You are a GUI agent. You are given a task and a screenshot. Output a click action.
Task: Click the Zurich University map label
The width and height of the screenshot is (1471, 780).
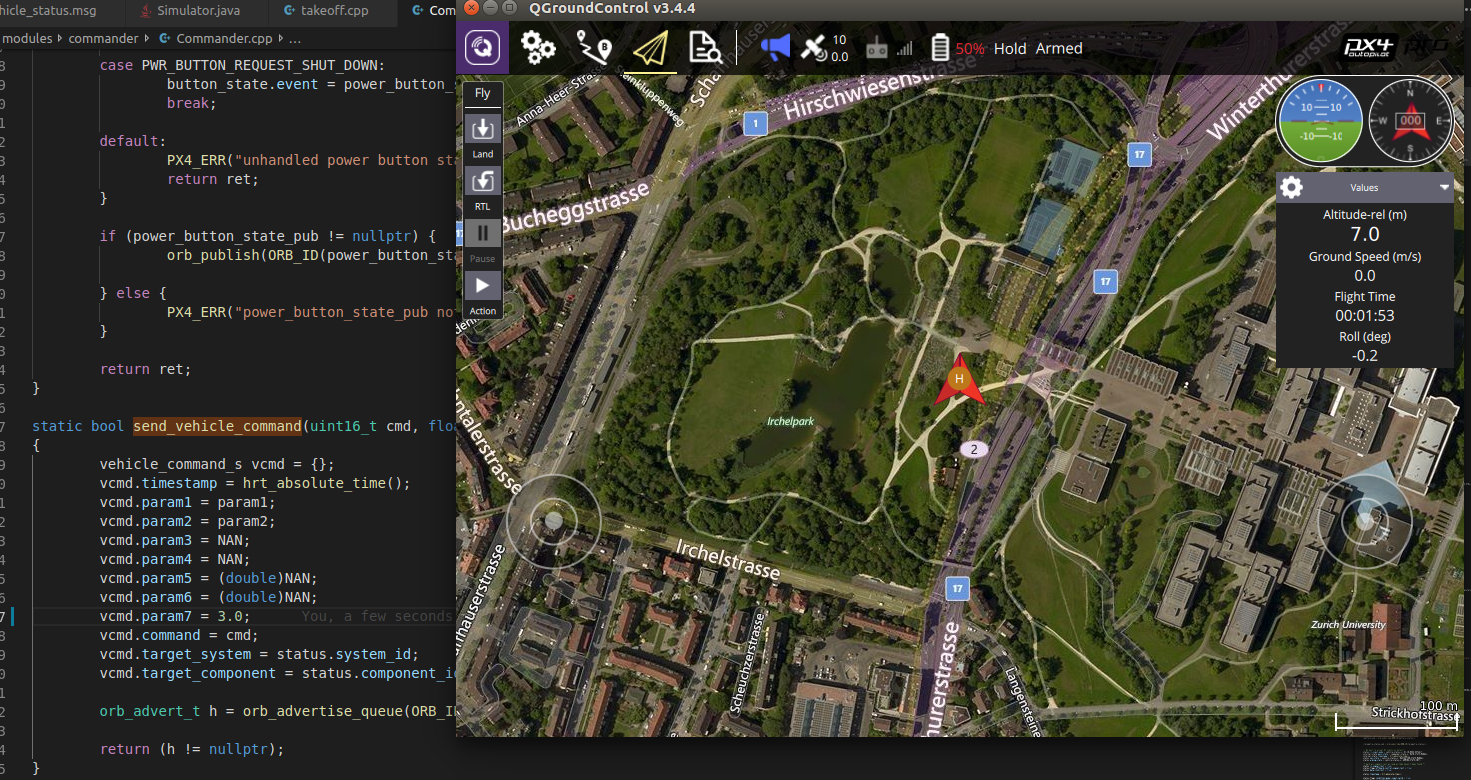(x=1349, y=625)
